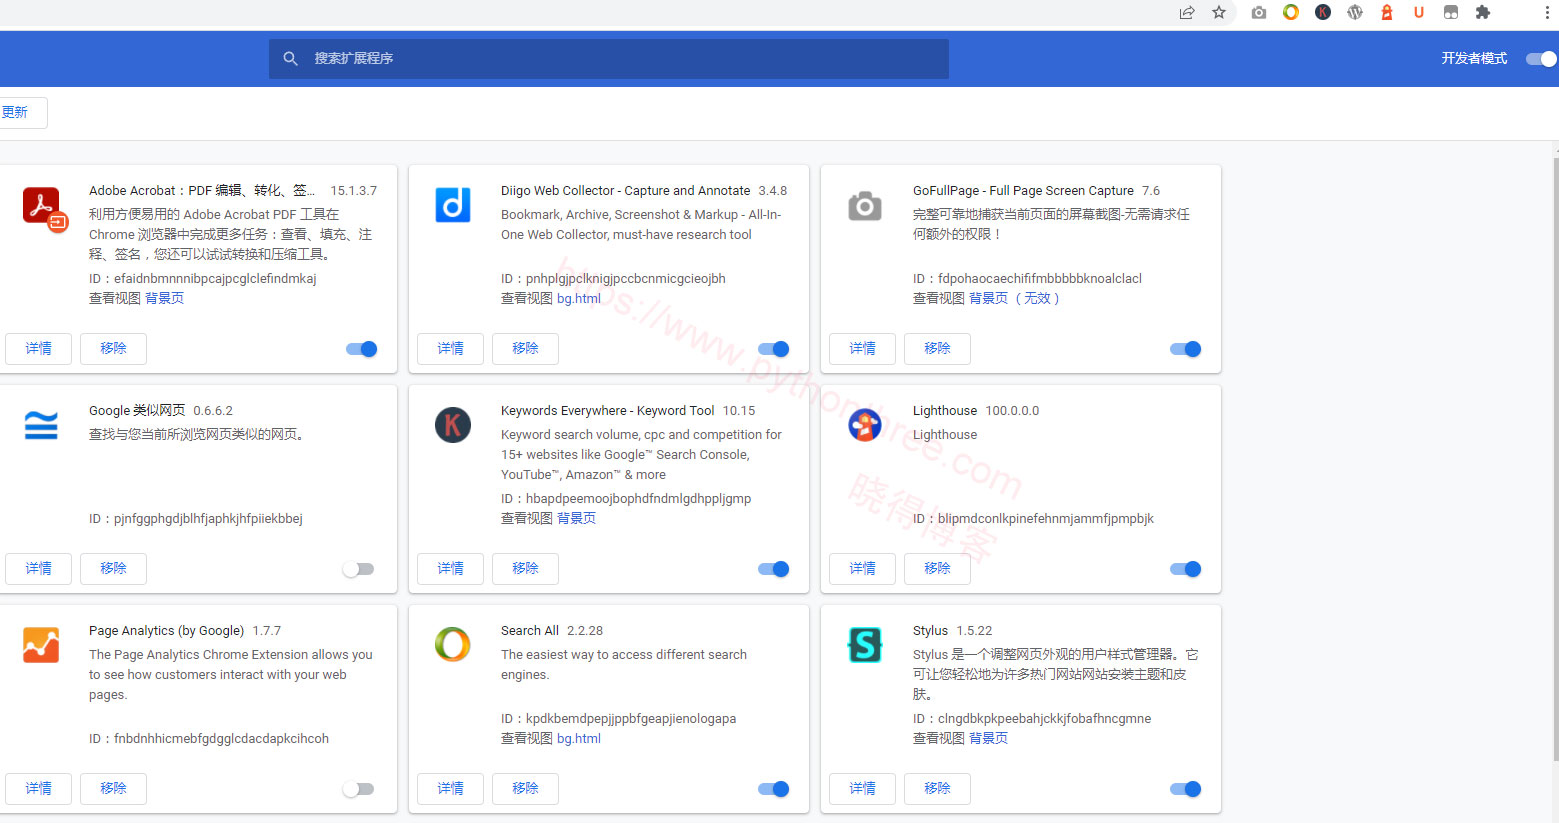
Task: Disable Stylus extension toggle
Action: [1186, 789]
